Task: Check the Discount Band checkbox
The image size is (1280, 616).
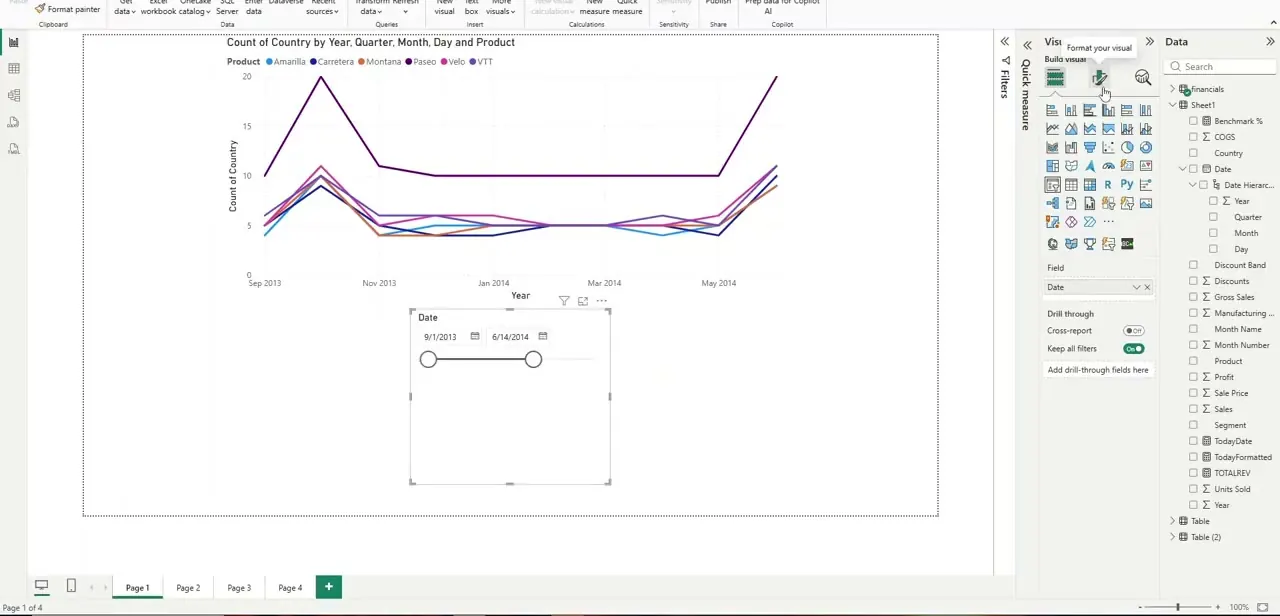Action: (1193, 265)
